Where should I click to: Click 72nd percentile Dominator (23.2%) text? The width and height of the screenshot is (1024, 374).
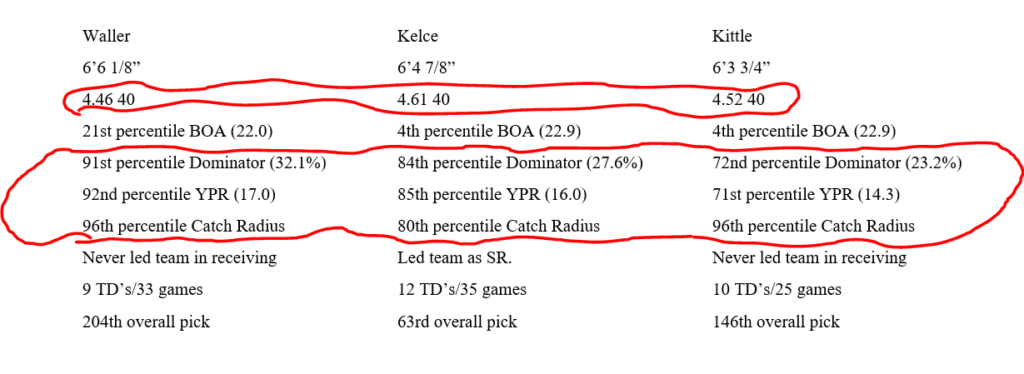(837, 164)
